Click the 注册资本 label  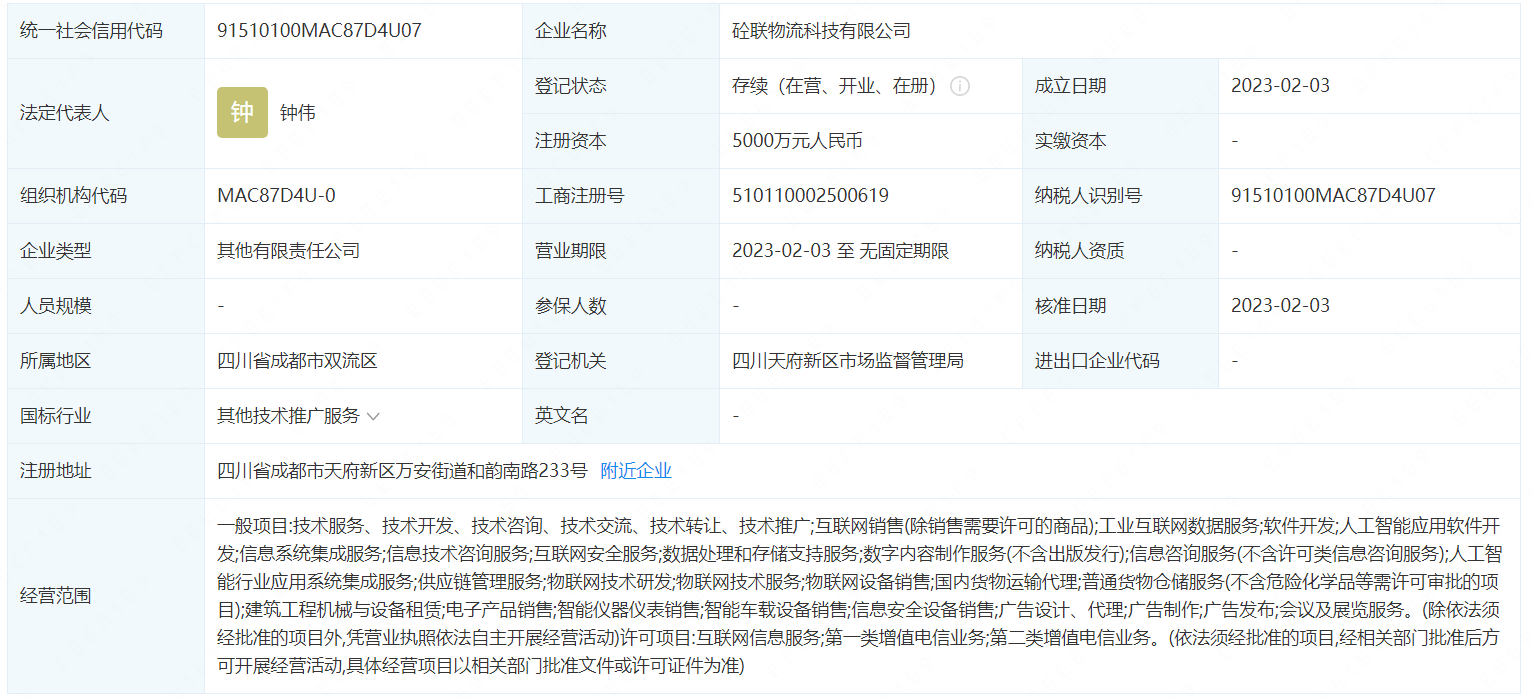tap(571, 141)
